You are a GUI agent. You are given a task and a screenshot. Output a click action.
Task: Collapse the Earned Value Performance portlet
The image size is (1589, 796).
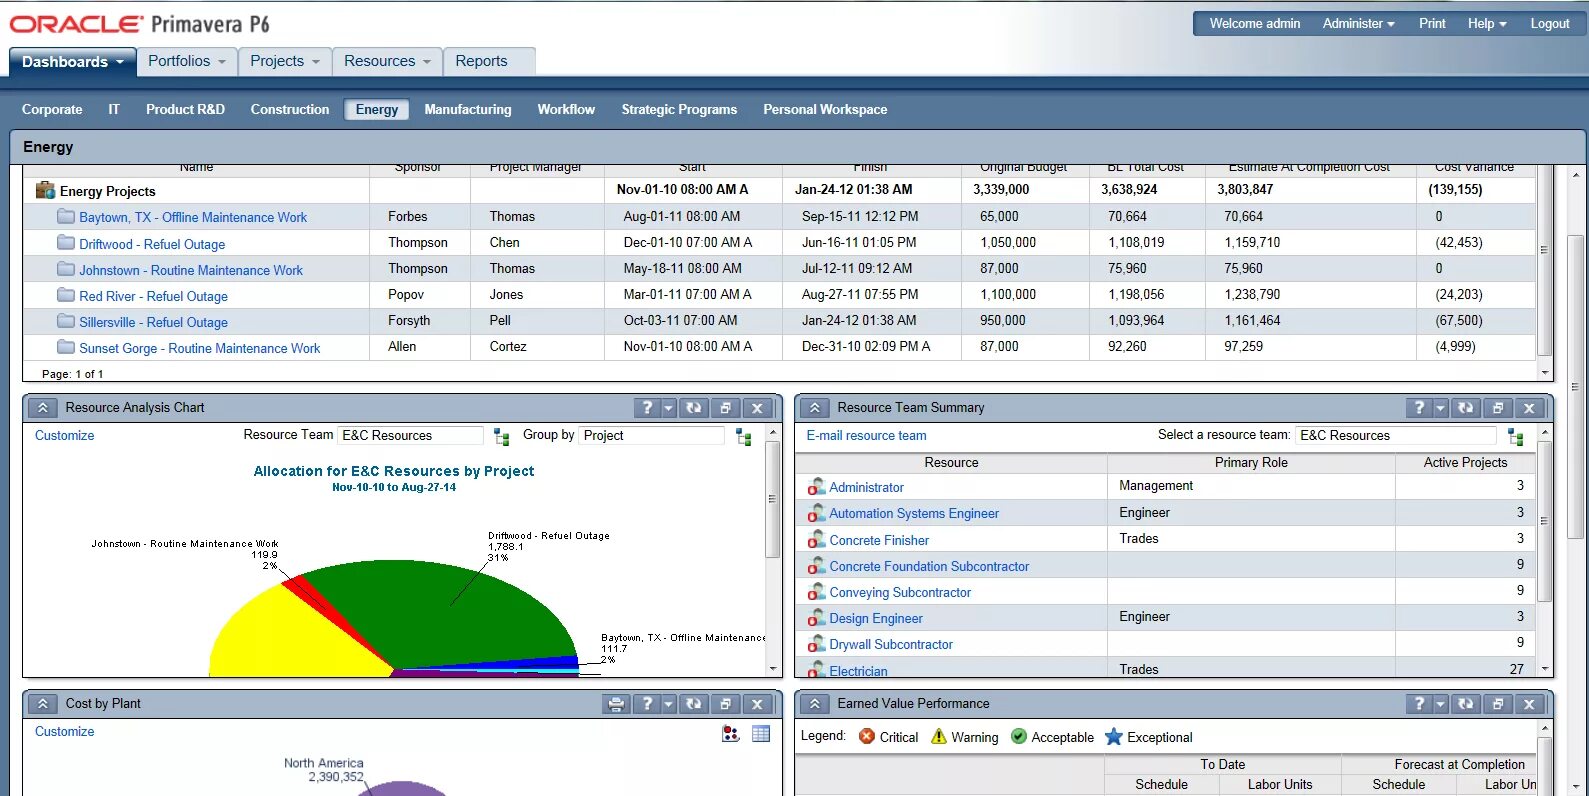pyautogui.click(x=814, y=704)
